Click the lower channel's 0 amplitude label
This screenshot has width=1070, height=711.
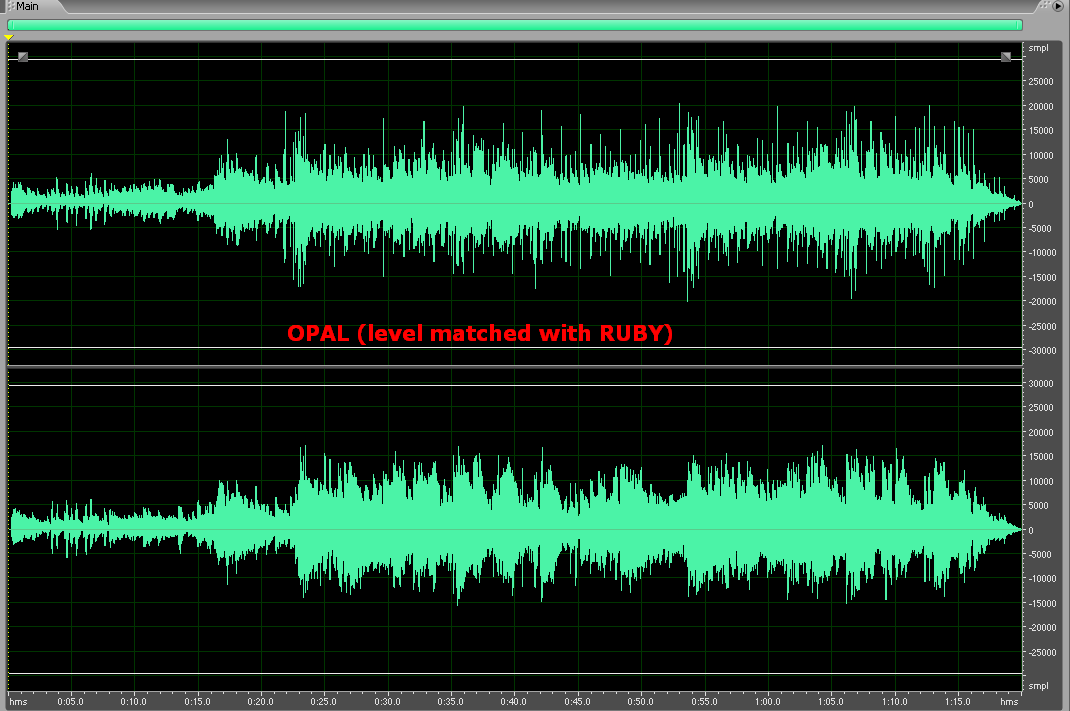[1031, 530]
